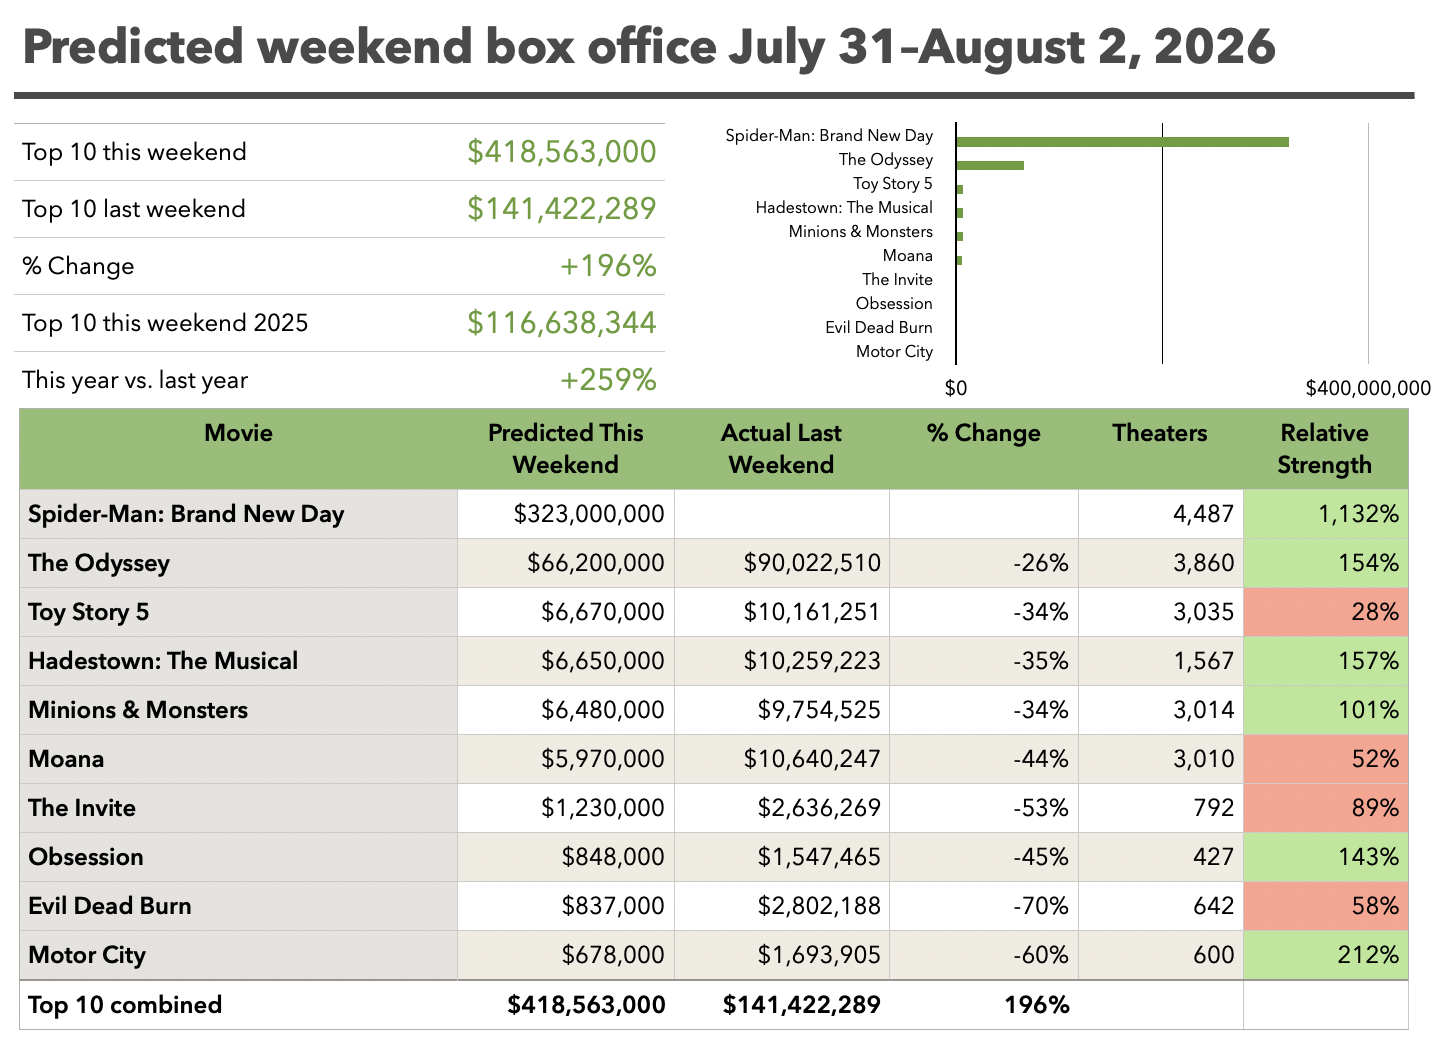Viewport: 1440px width, 1042px height.
Task: Click 'Spider-Man: Brand New Day' table row name
Action: click(239, 514)
